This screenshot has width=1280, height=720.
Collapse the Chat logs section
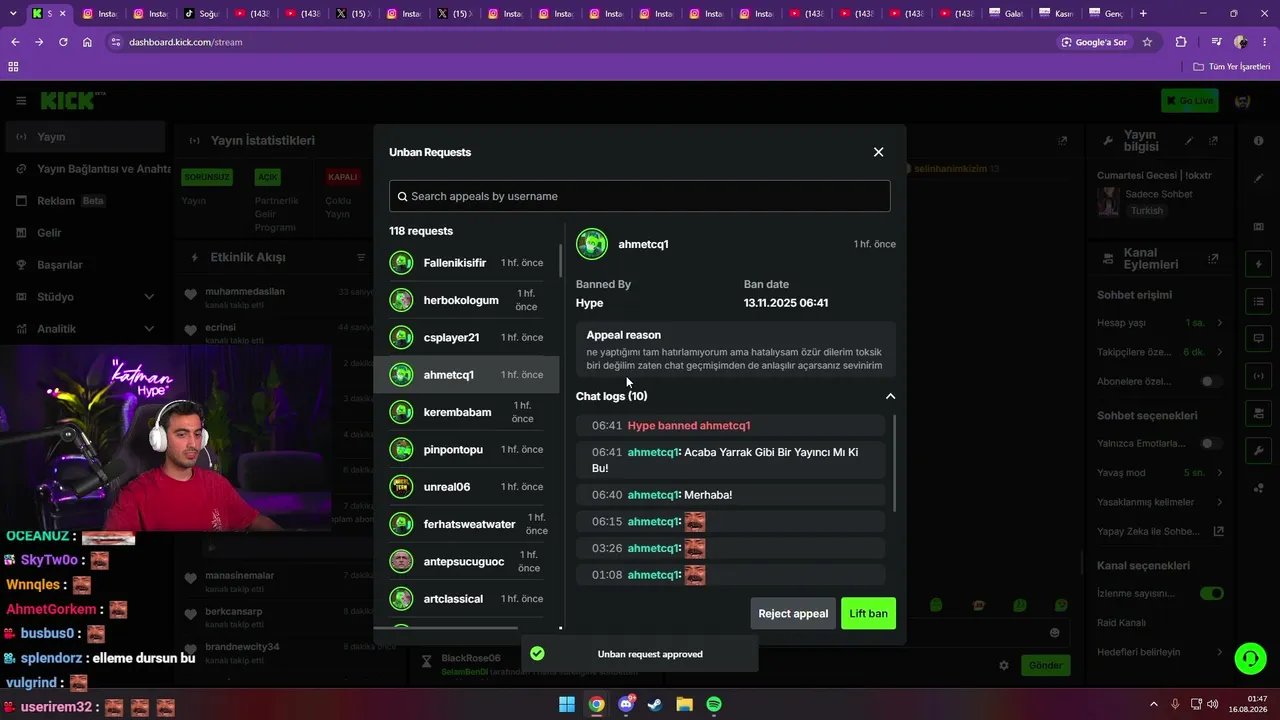point(890,396)
